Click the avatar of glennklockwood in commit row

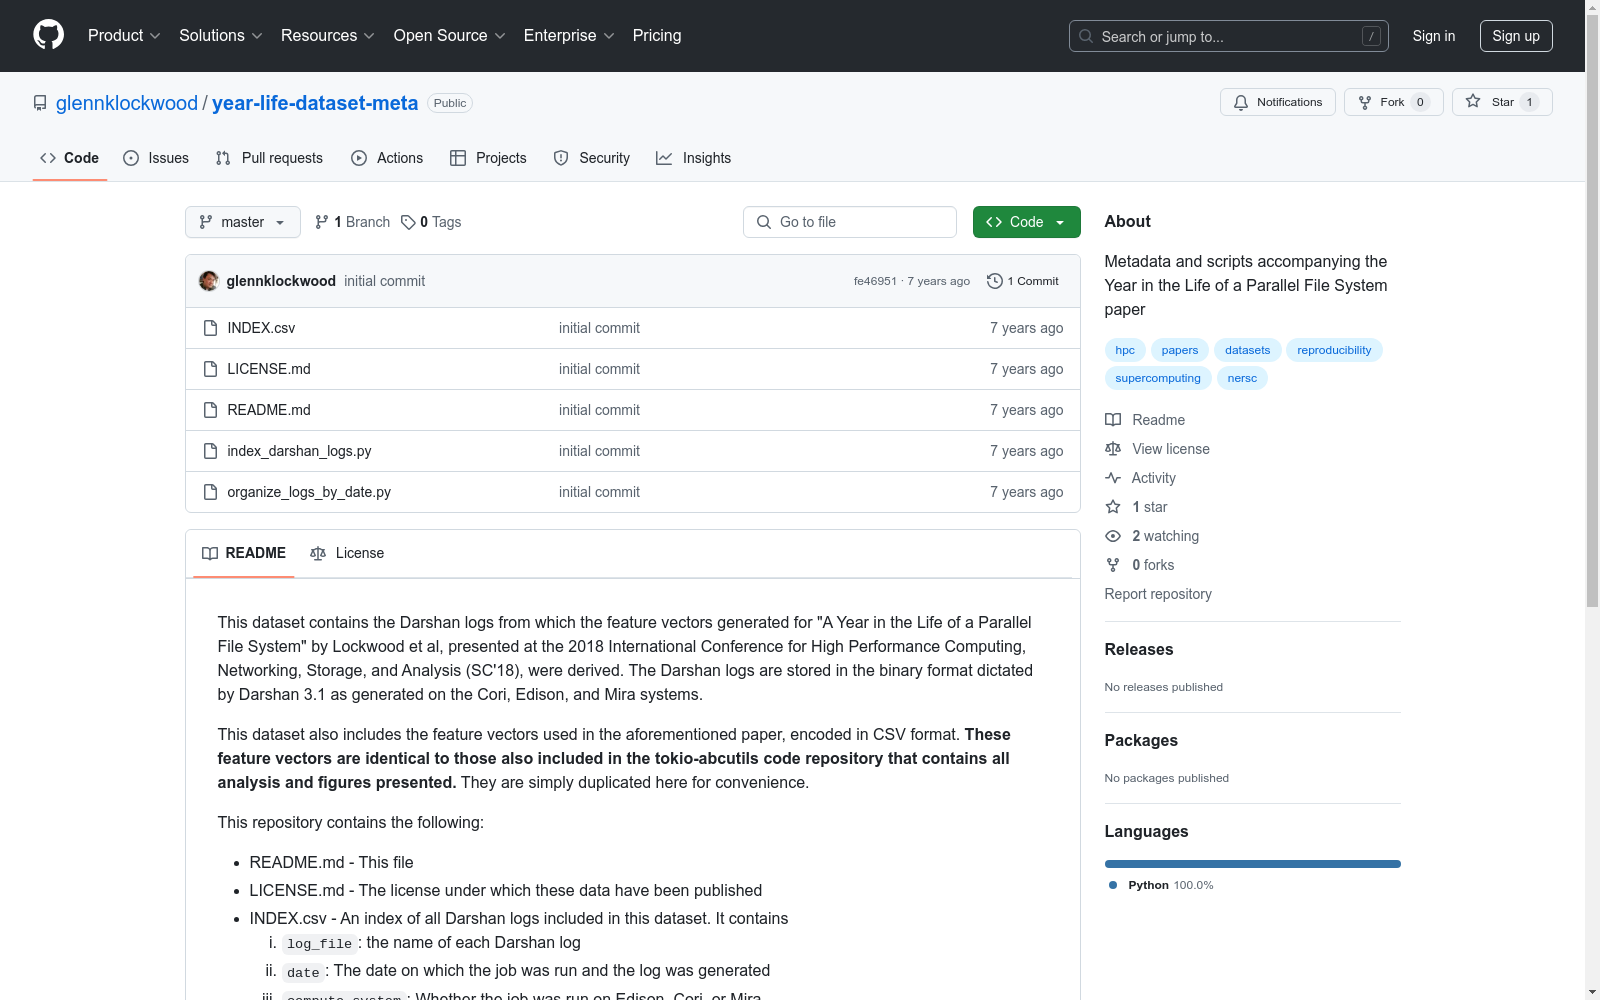click(x=209, y=281)
